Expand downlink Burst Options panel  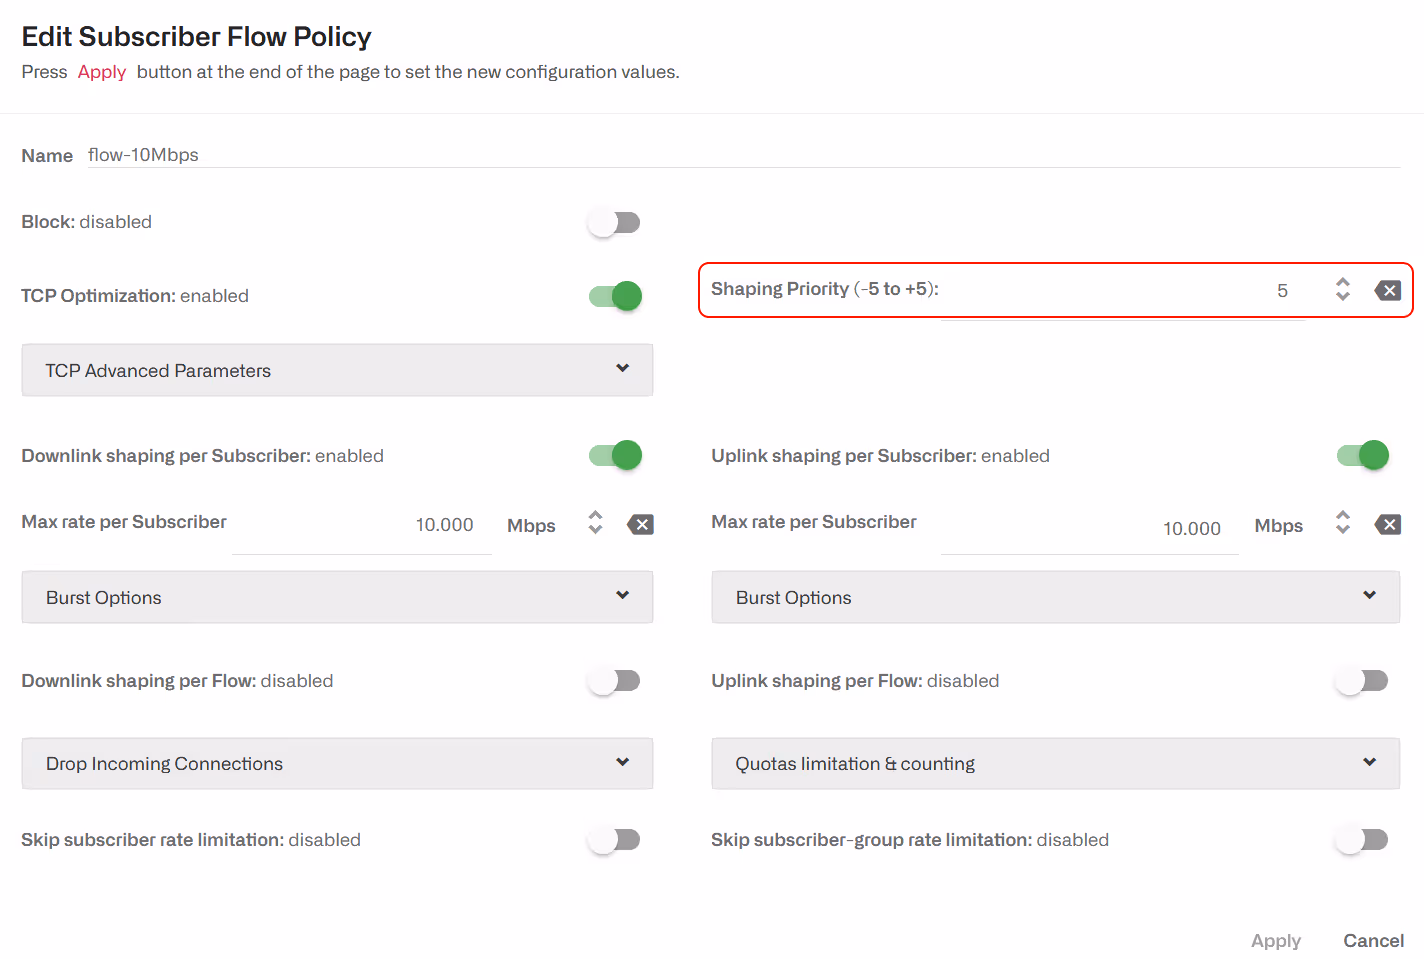coord(337,597)
